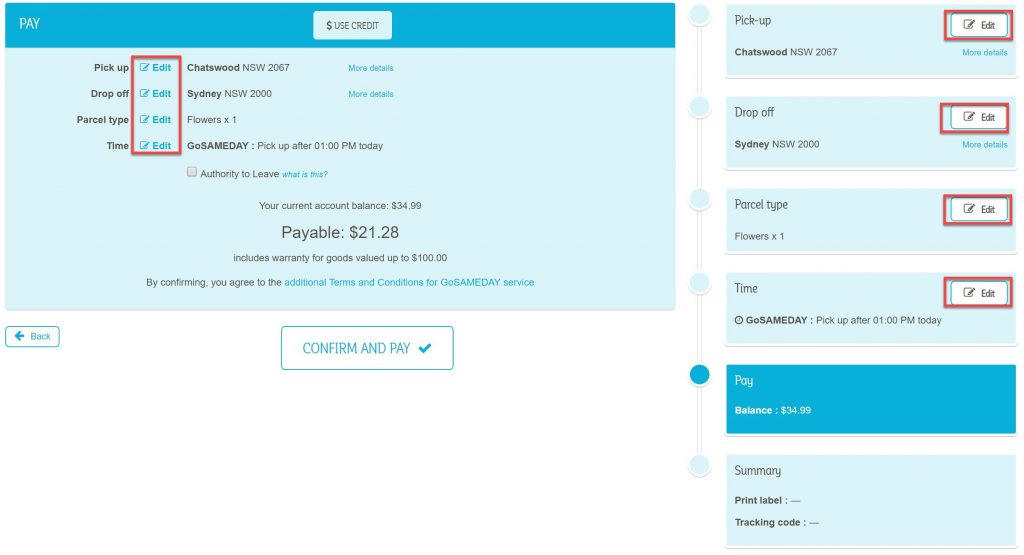Click Confirm and Pay

click(367, 348)
